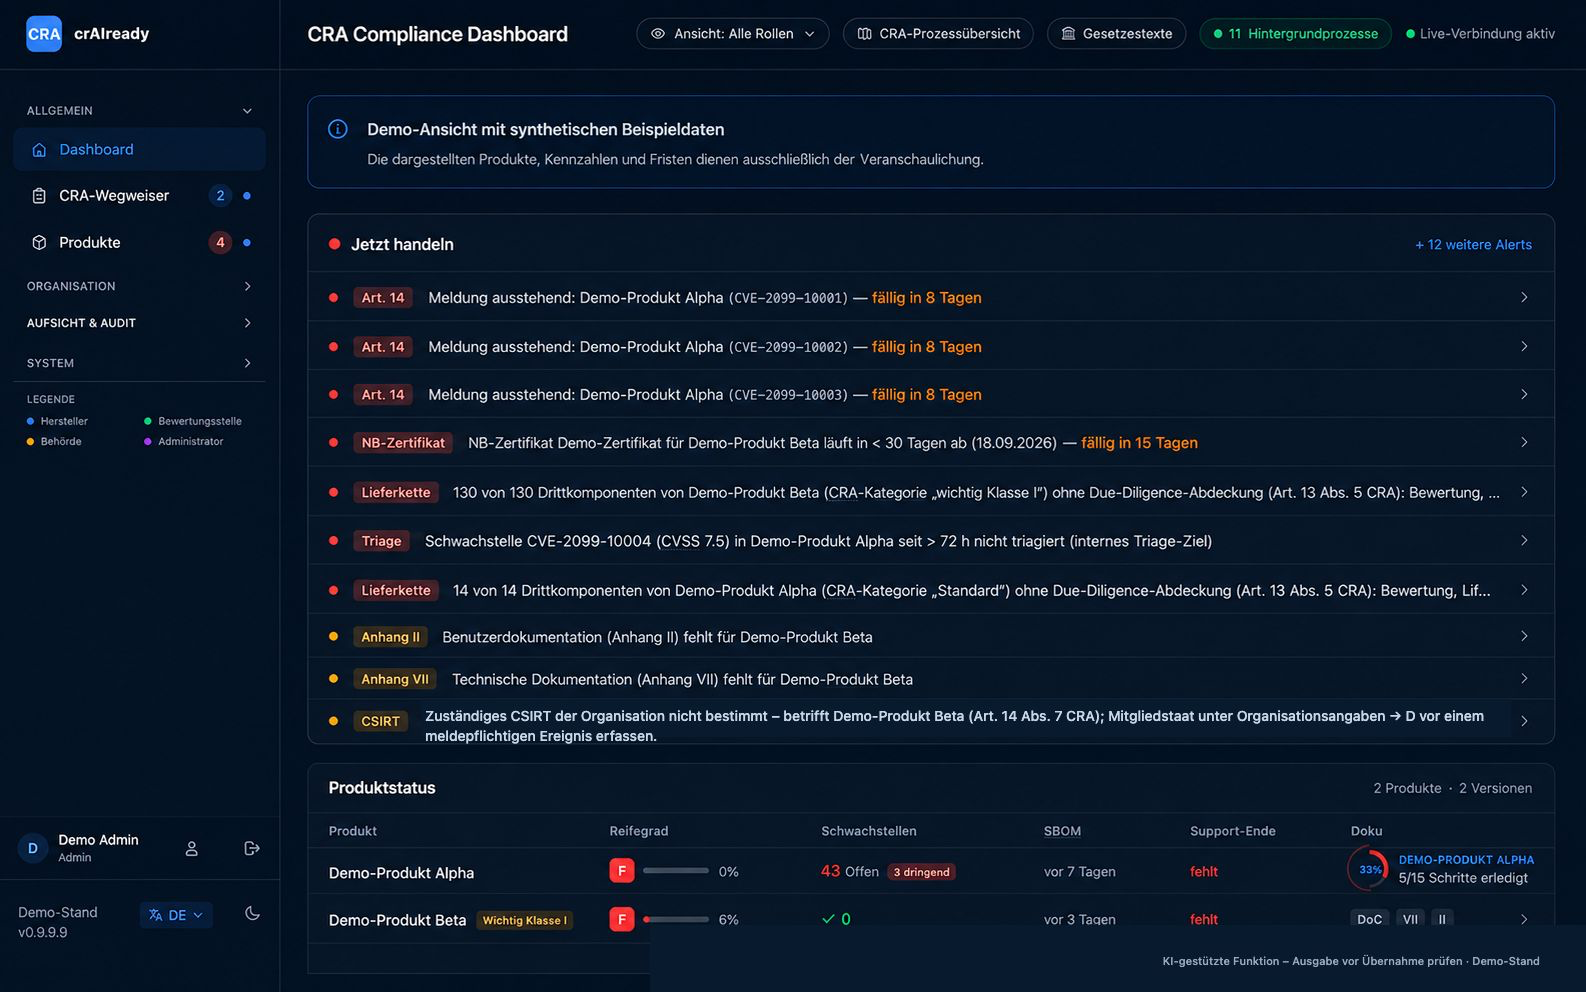
Task: Open chevron for NB-Zertifikat alert
Action: 1524,443
